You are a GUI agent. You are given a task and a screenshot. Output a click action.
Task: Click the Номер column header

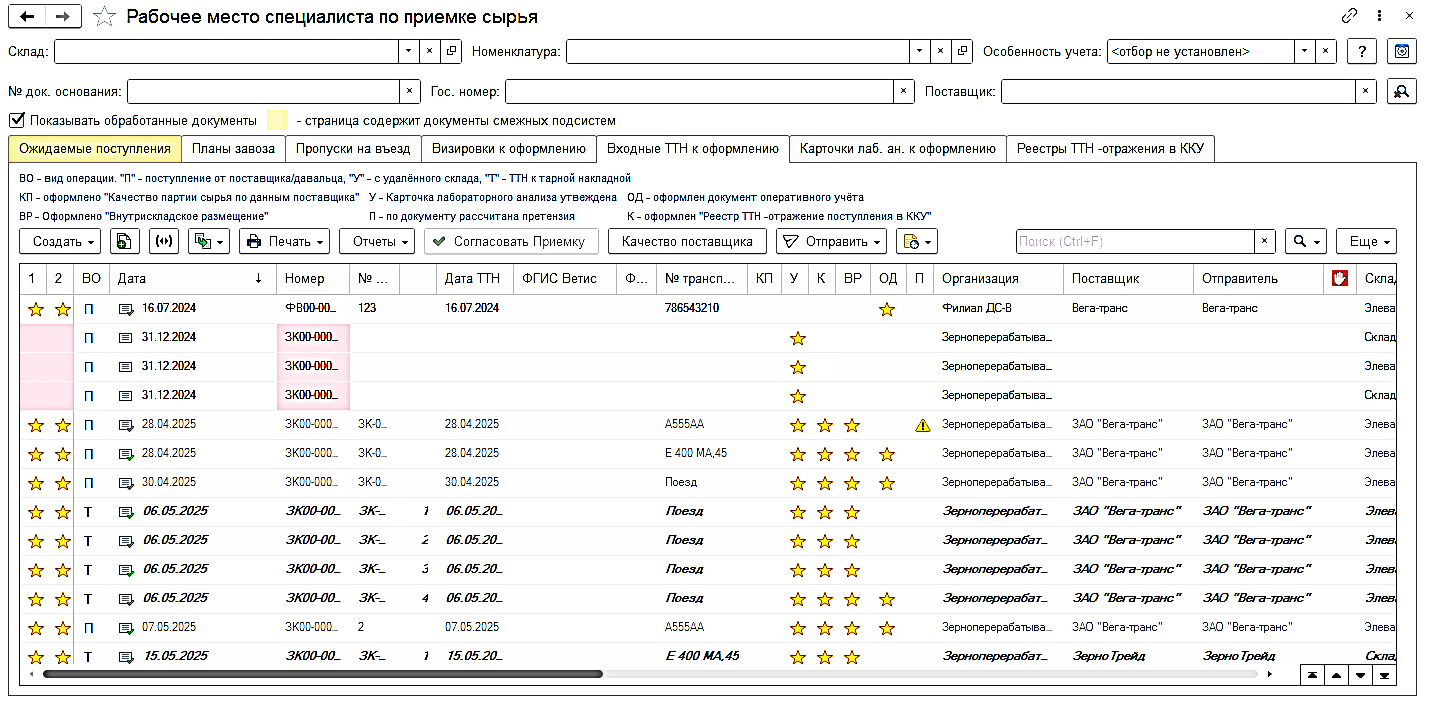click(x=313, y=279)
